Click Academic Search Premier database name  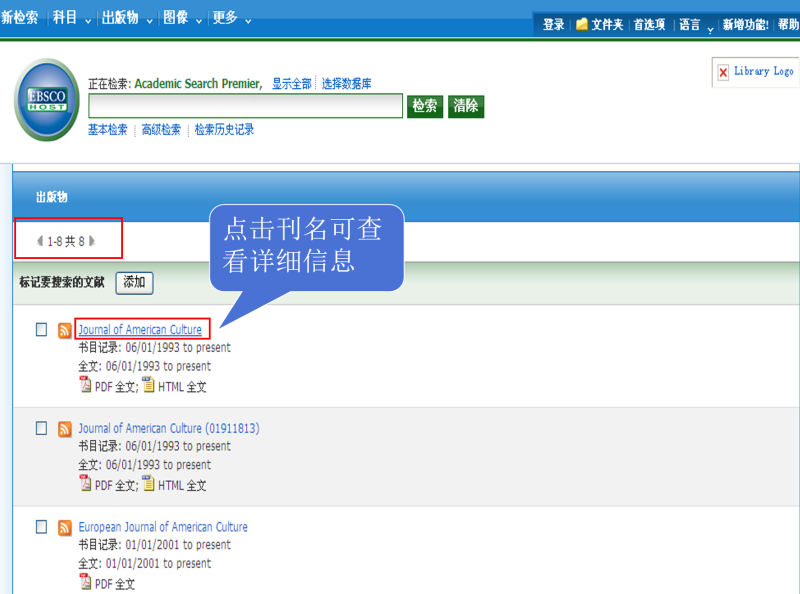198,84
